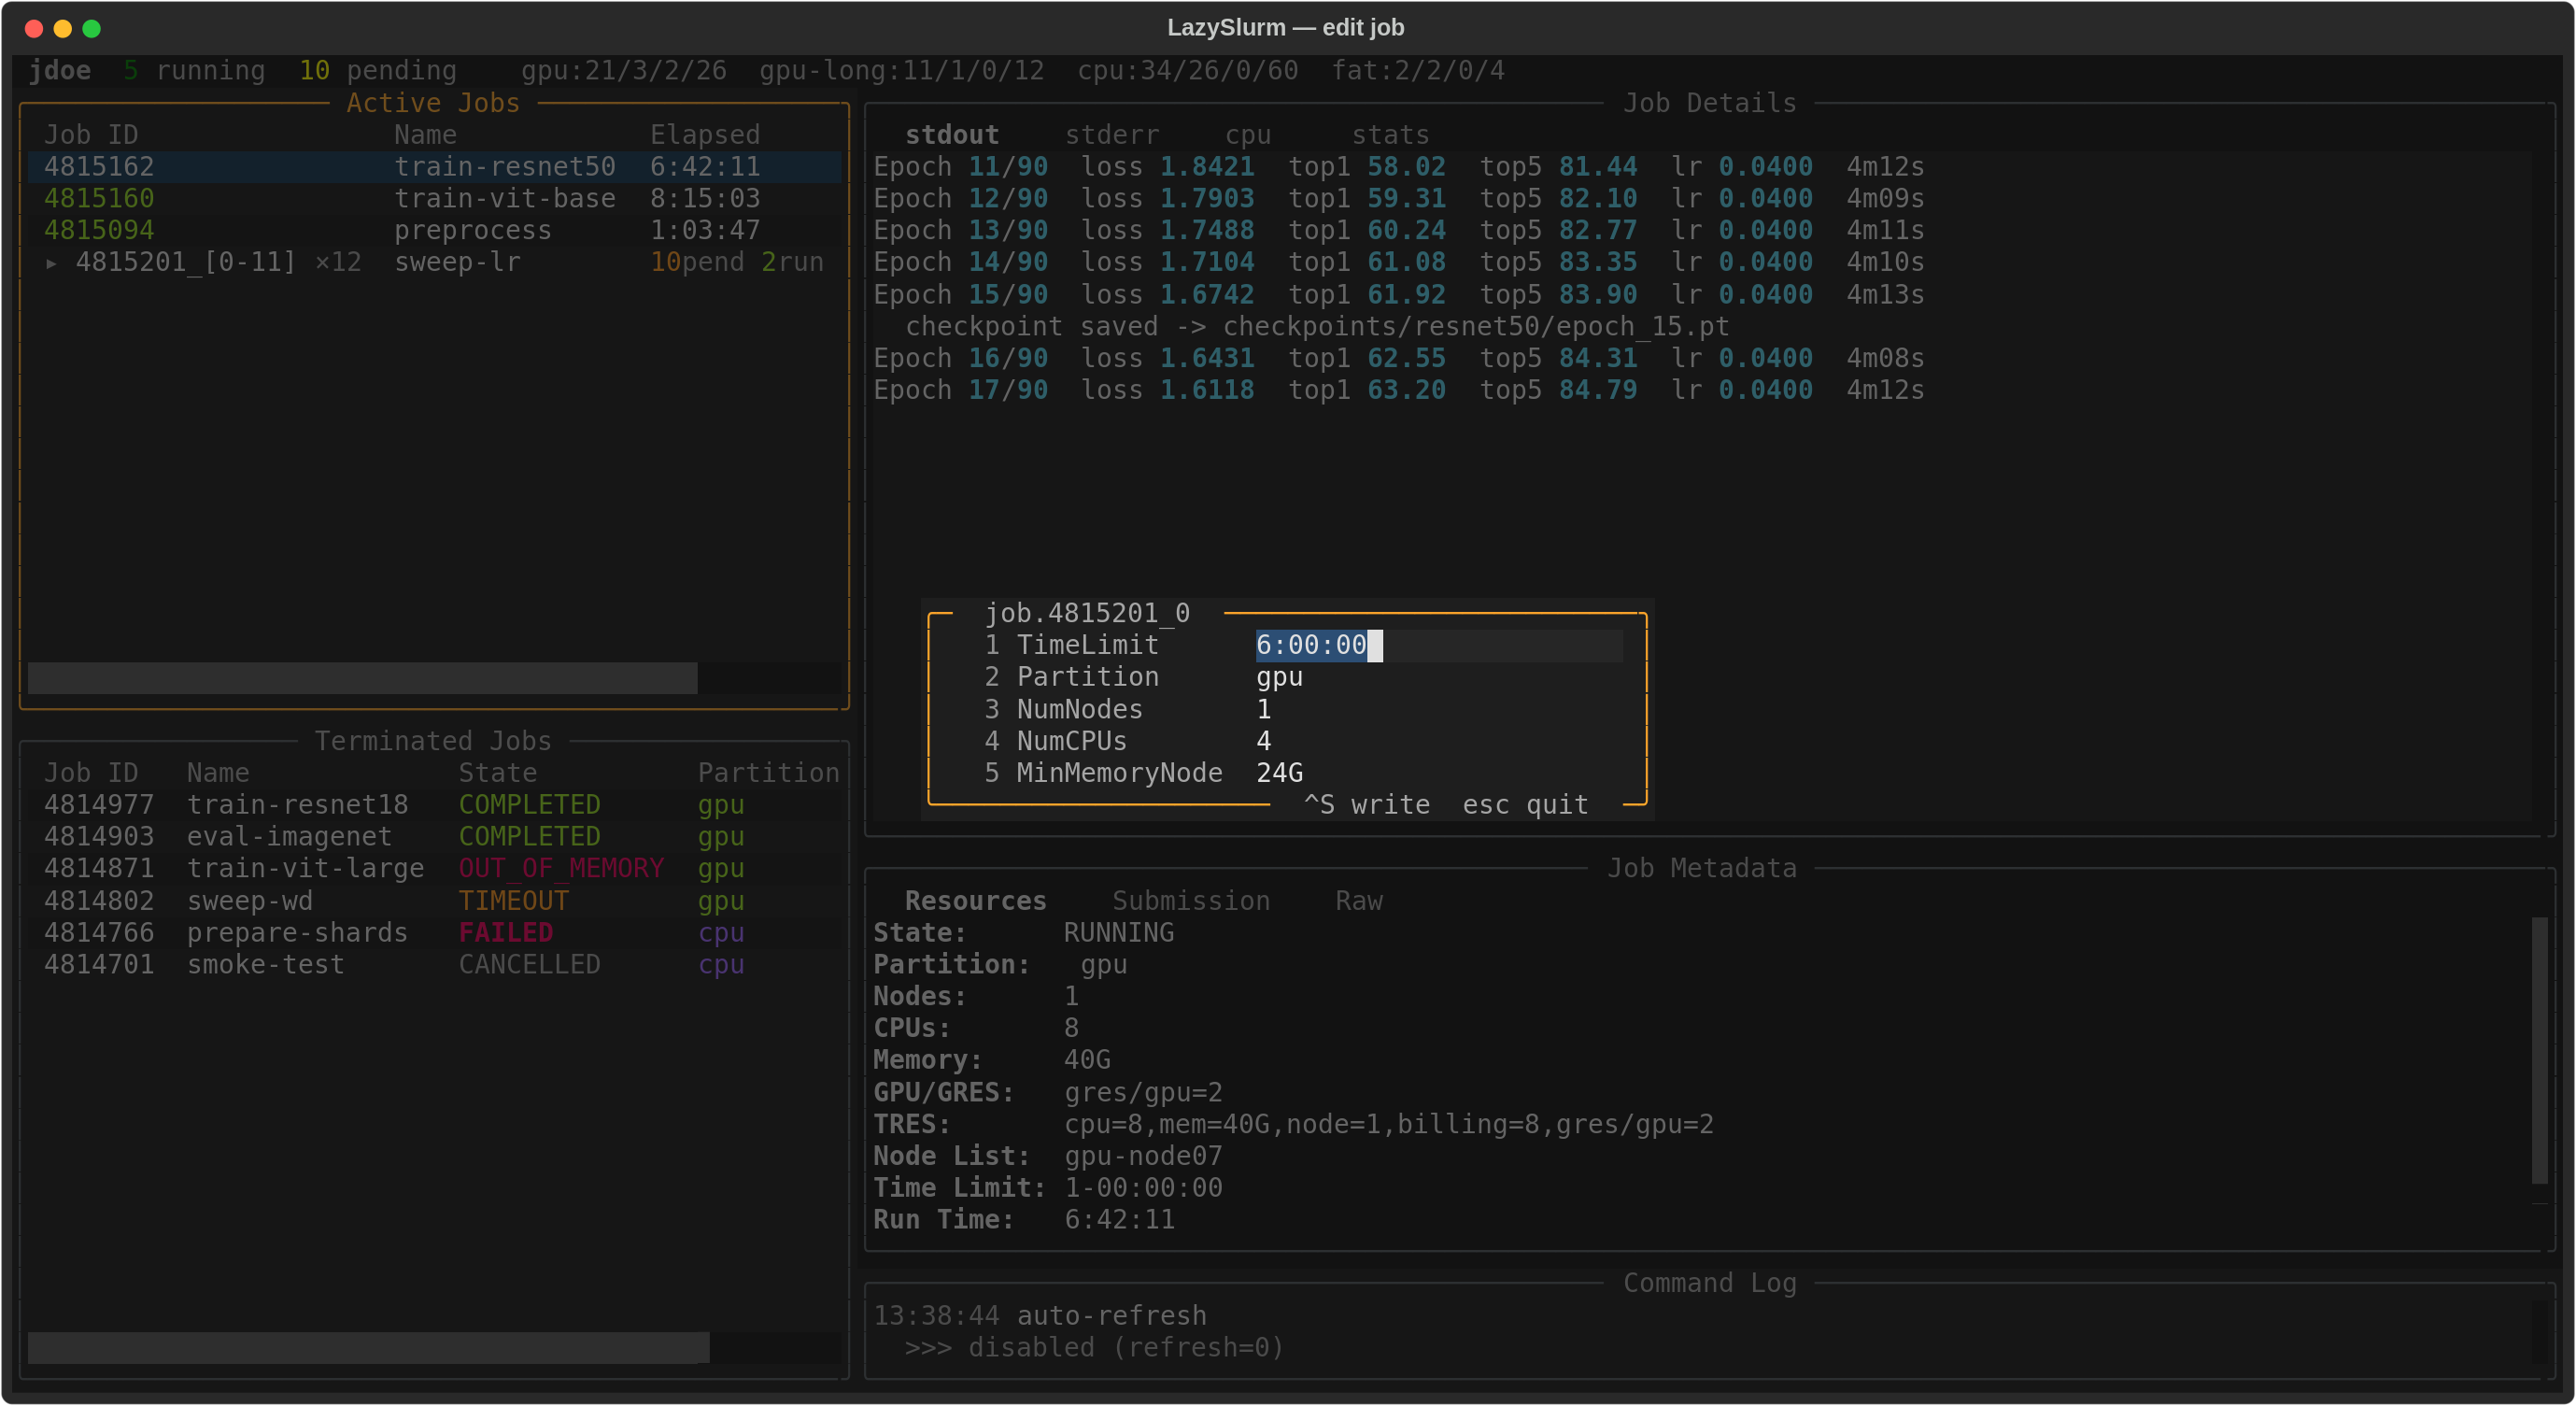
Task: Click the 13:38:44 auto-refresh log entry
Action: pos(1040,1316)
